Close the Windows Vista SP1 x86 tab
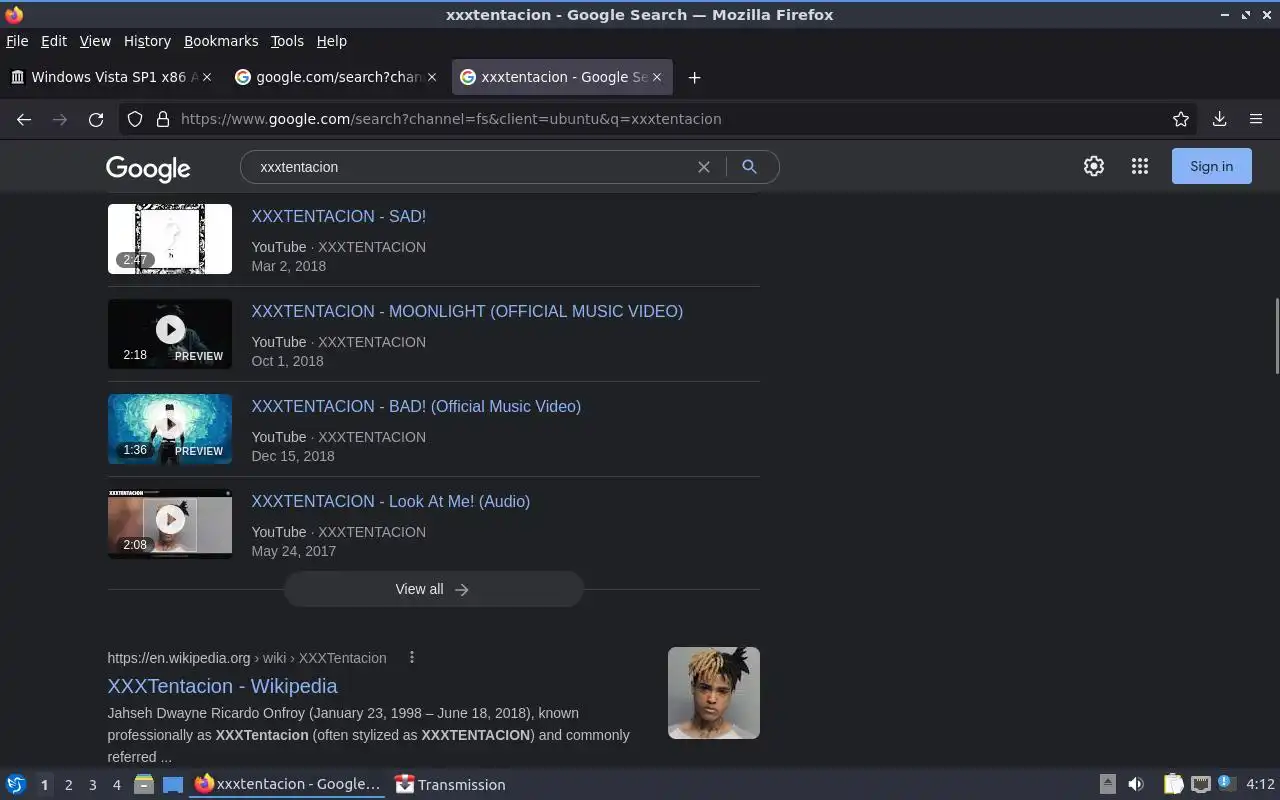The image size is (1280, 800). [207, 77]
